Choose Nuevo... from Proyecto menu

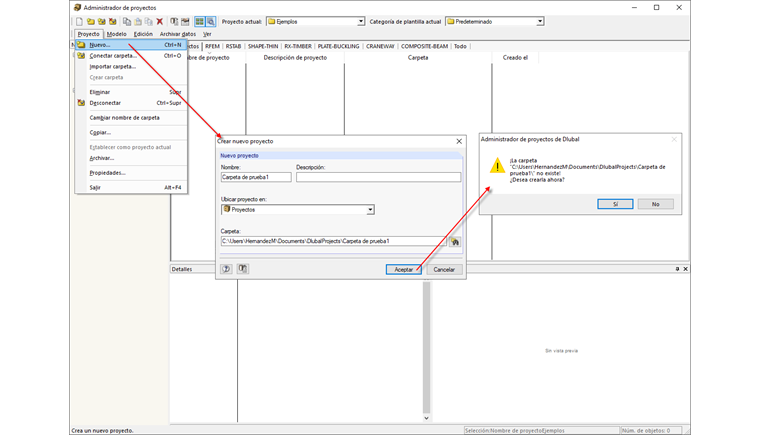[x=131, y=45]
